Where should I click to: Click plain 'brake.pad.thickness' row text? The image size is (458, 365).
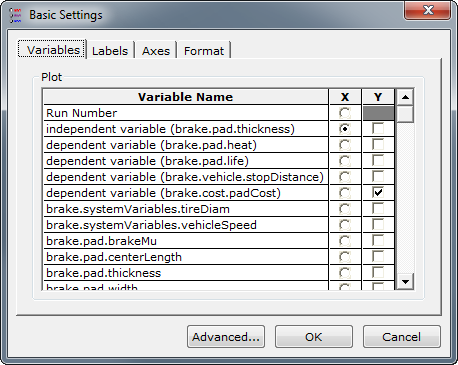point(103,273)
